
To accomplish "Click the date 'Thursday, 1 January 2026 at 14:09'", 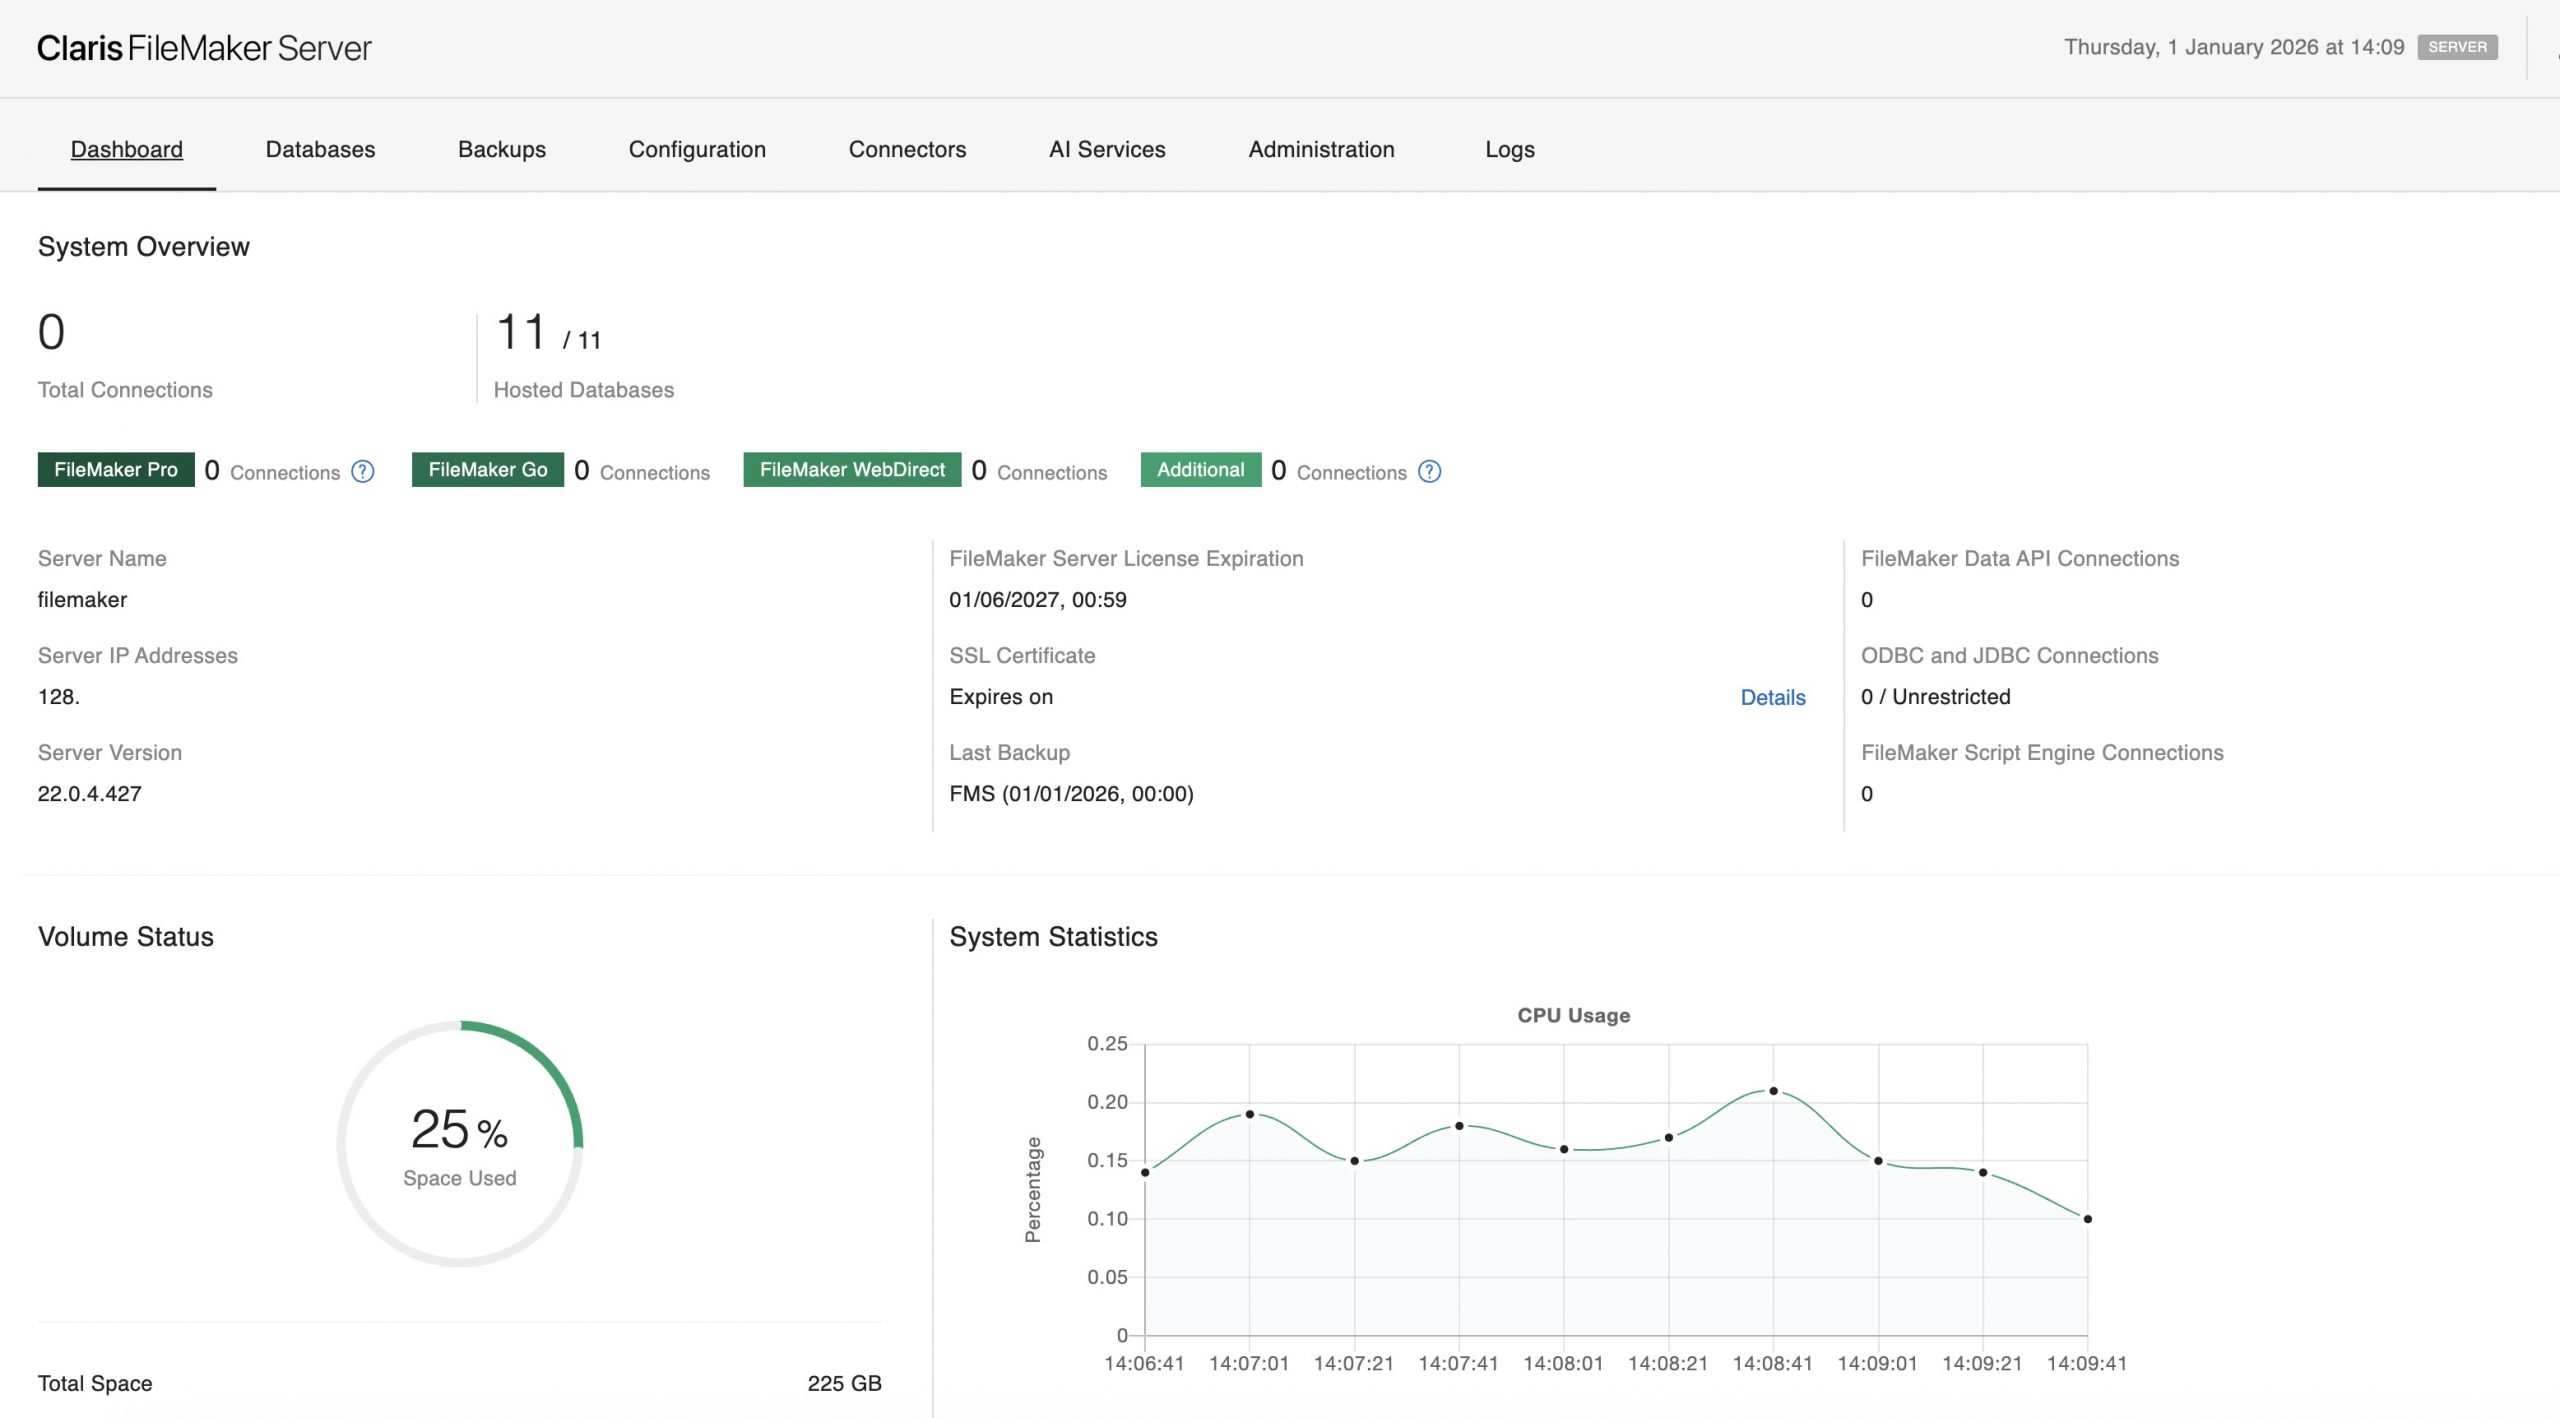I will (2234, 47).
